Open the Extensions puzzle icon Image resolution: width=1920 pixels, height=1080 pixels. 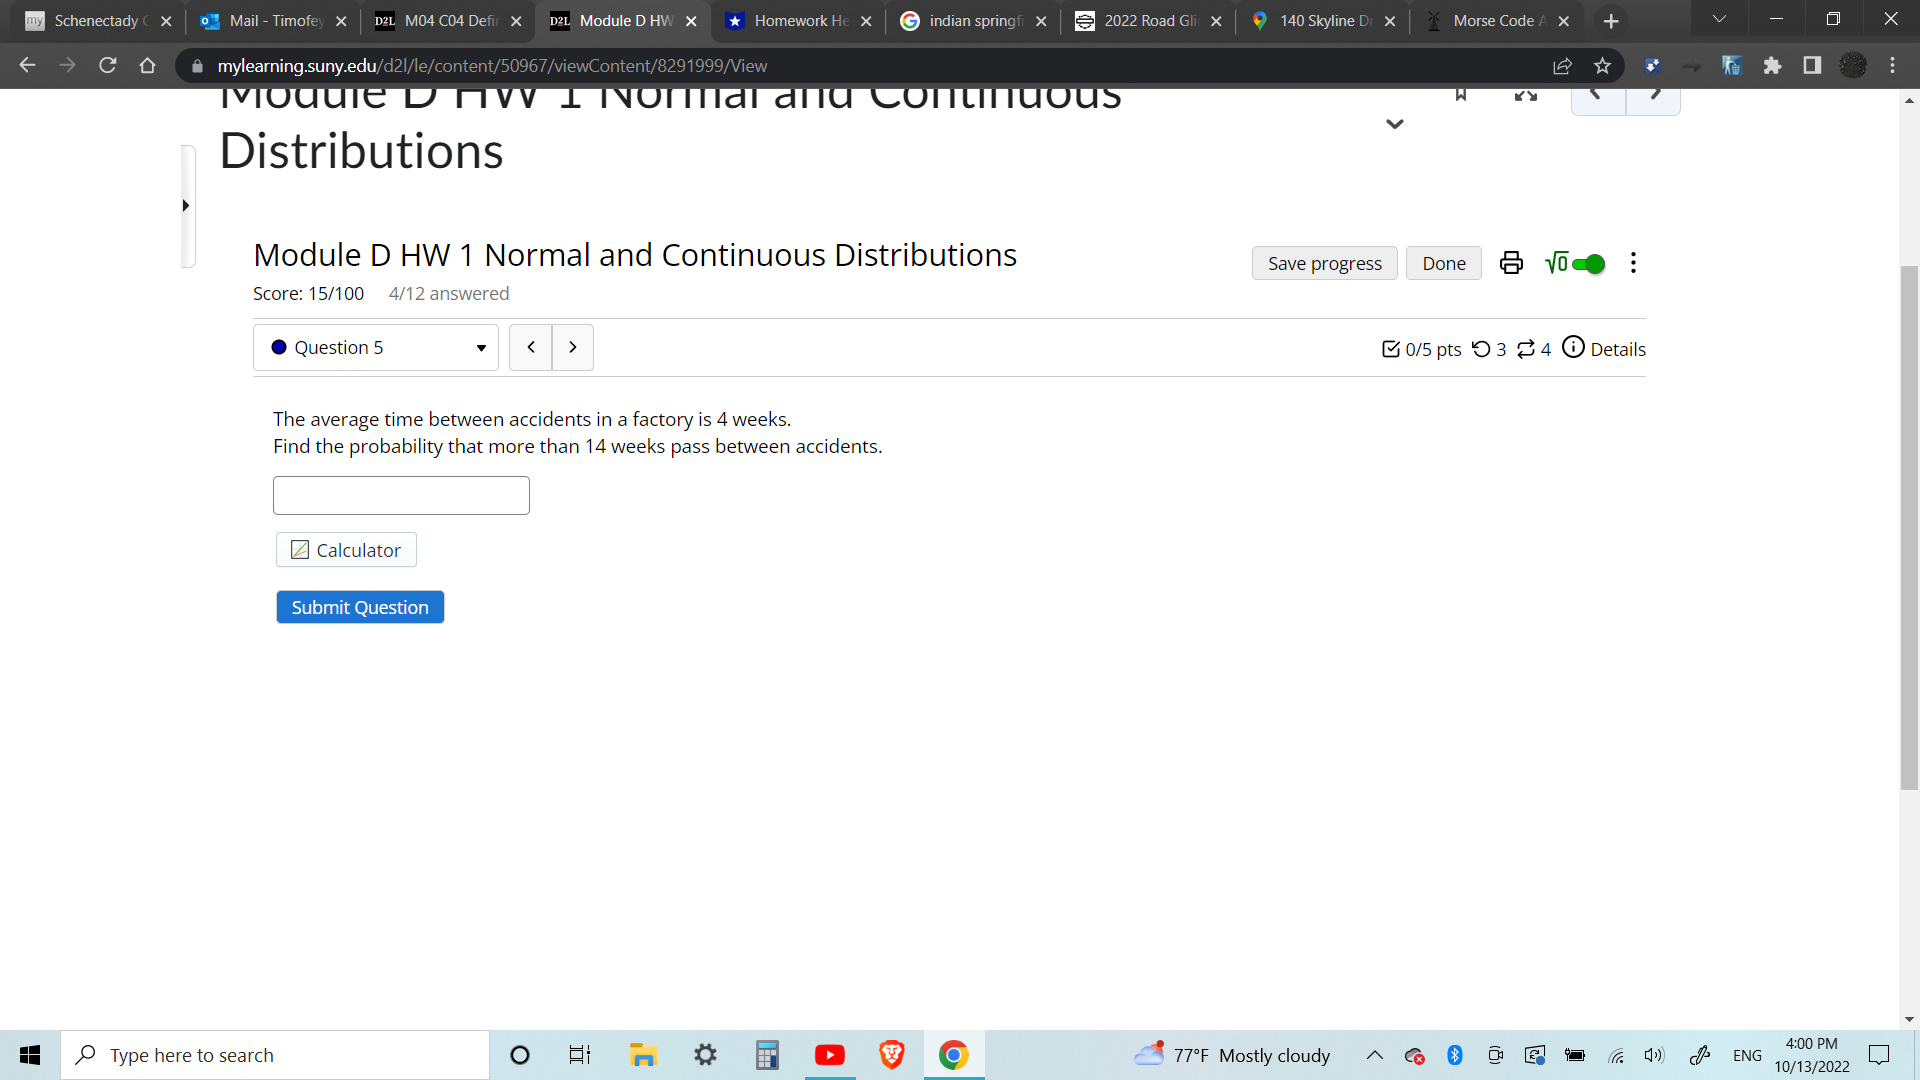[1772, 66]
